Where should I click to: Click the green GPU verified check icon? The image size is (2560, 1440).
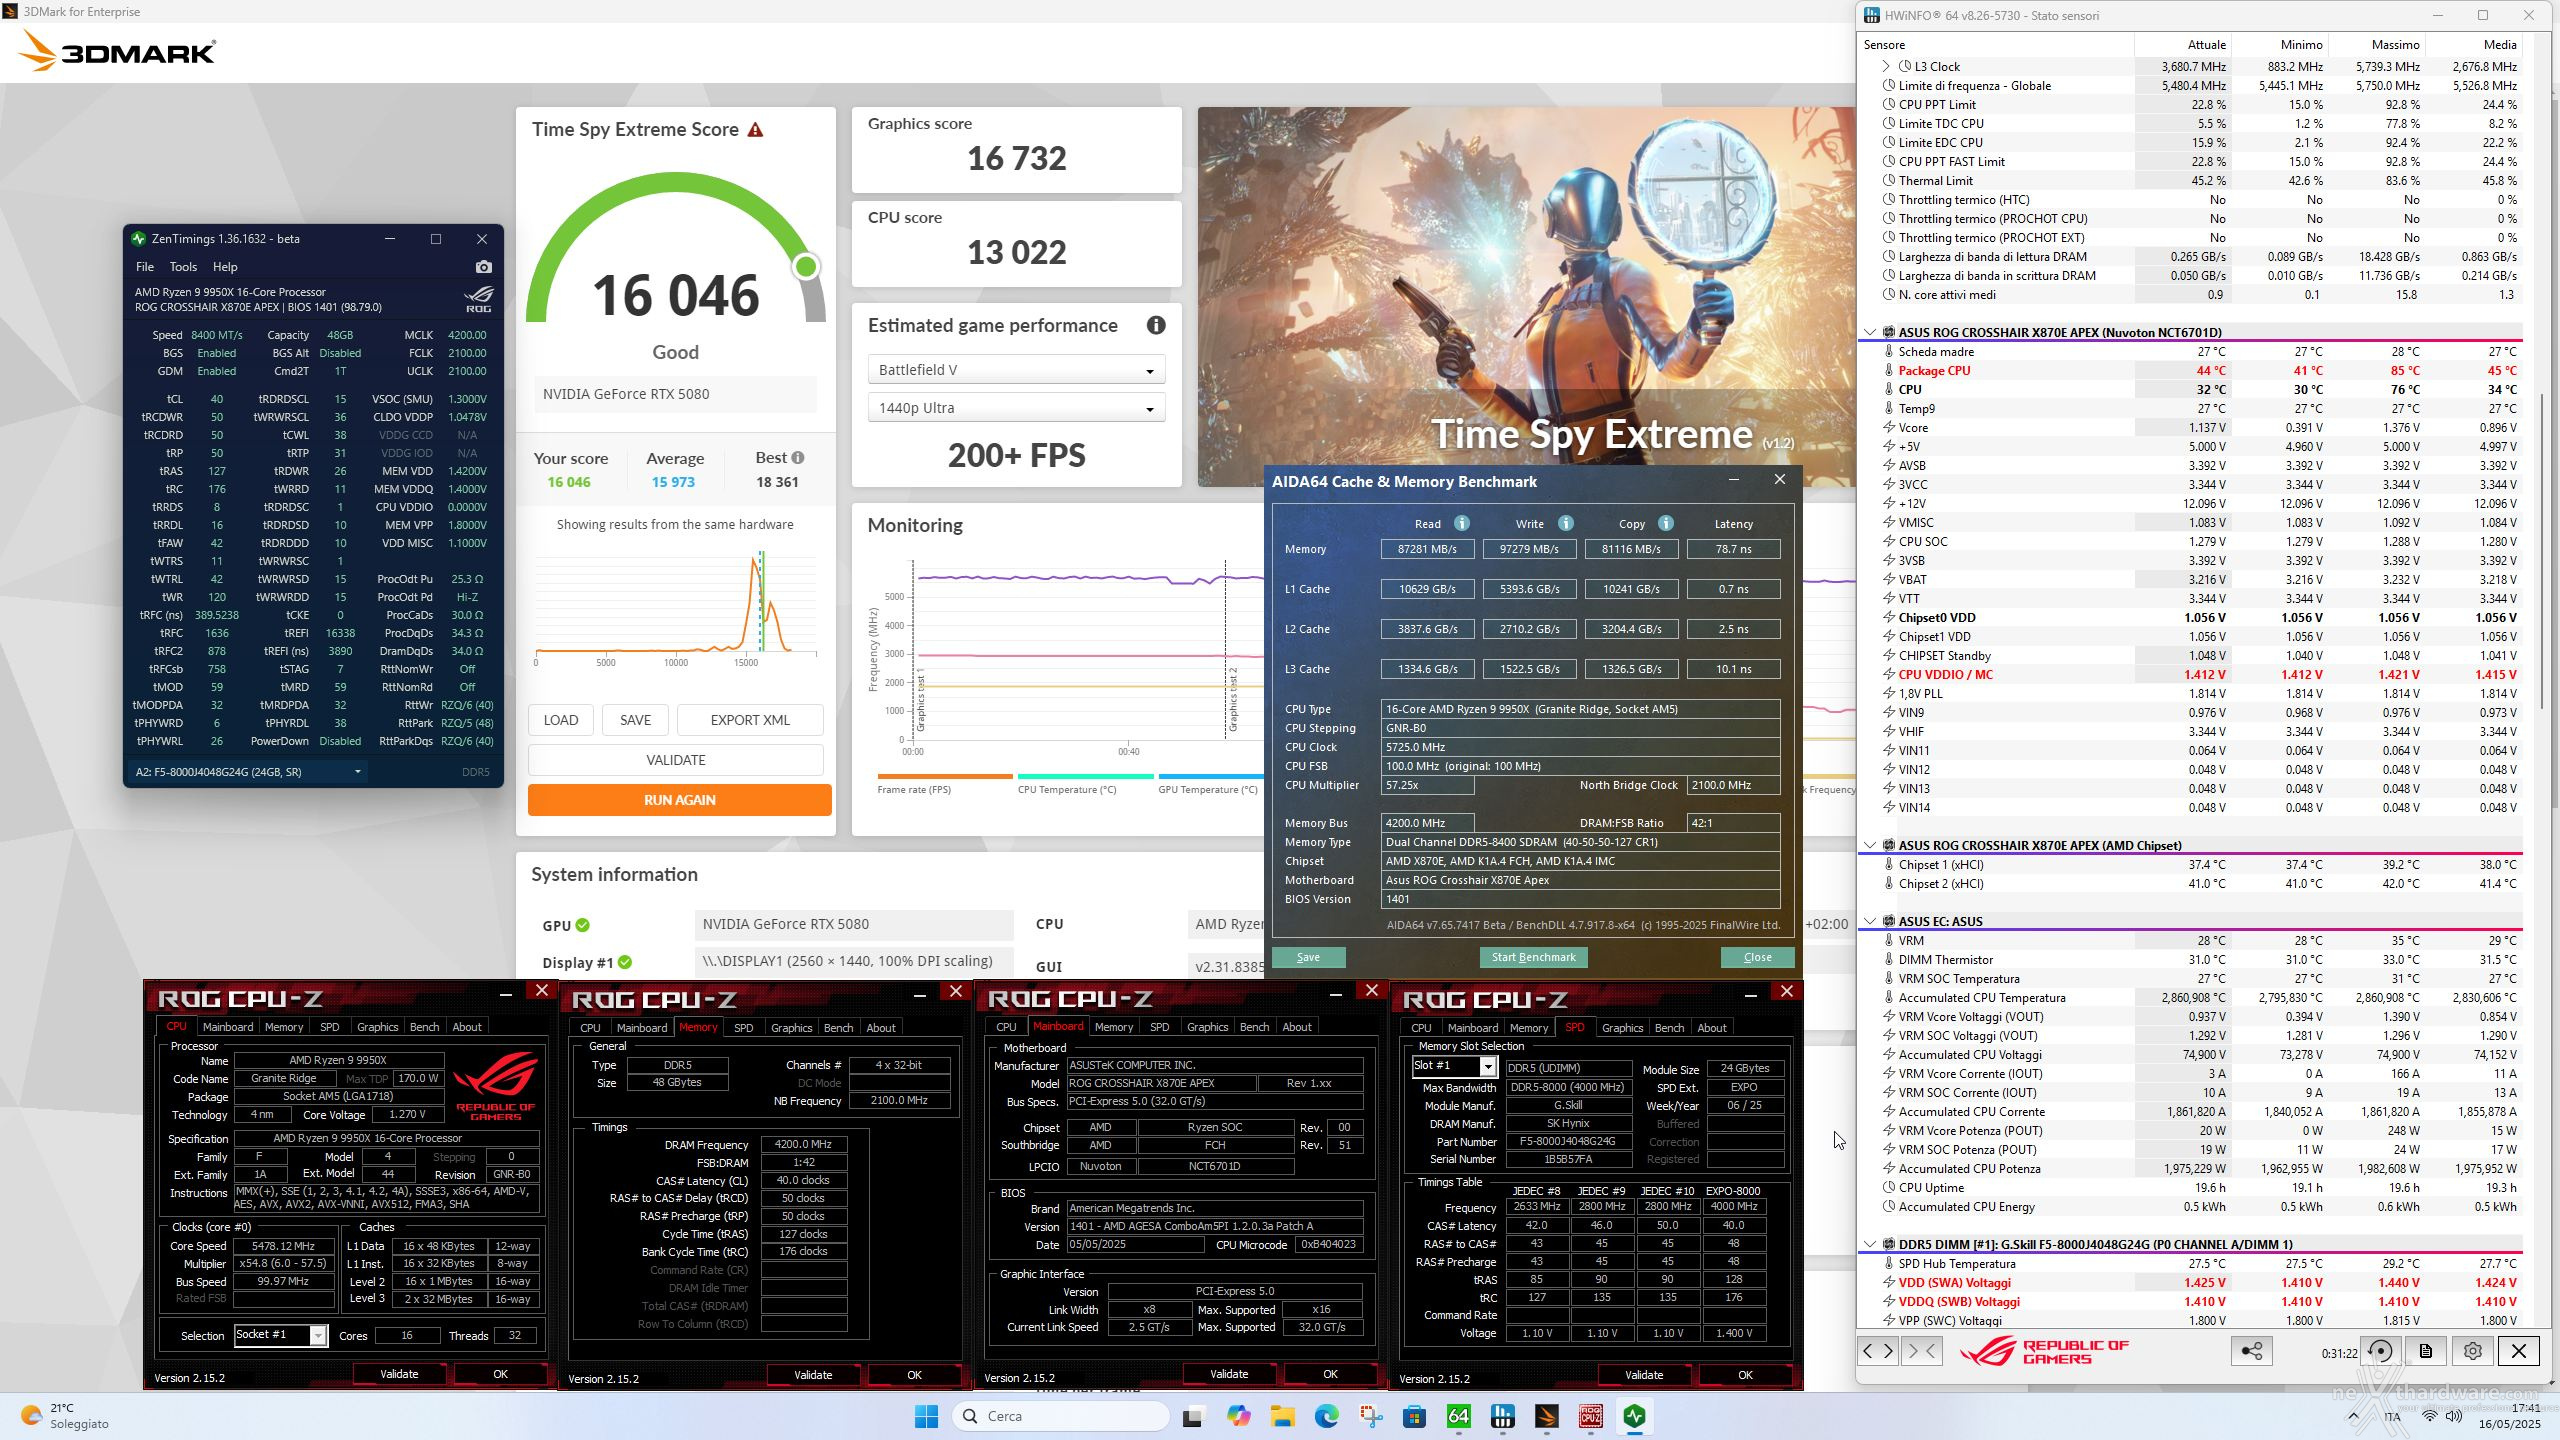coord(583,925)
